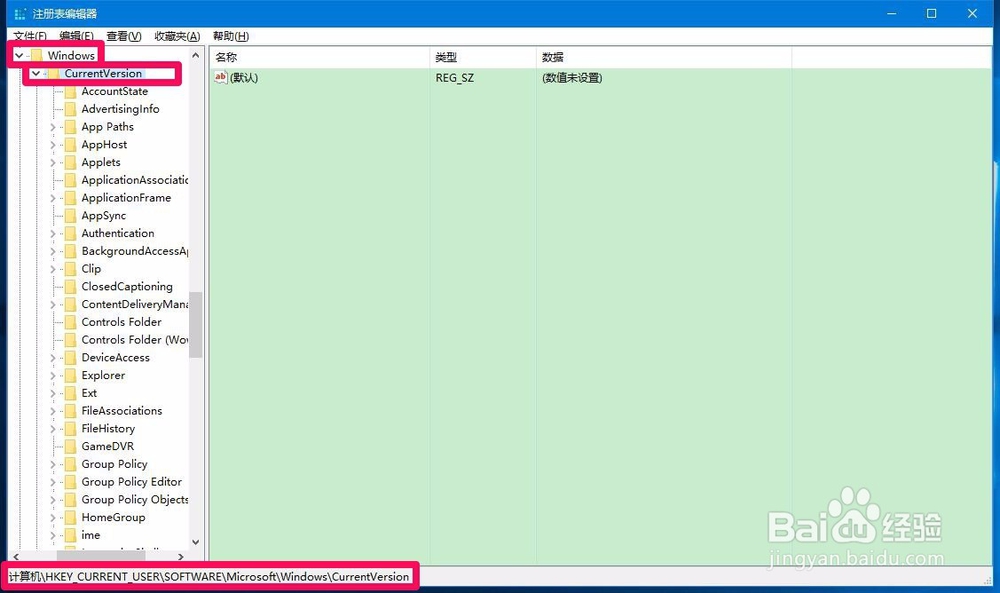Click the tree vertical scrollbar thumb
The width and height of the screenshot is (1000, 593).
coord(196,325)
